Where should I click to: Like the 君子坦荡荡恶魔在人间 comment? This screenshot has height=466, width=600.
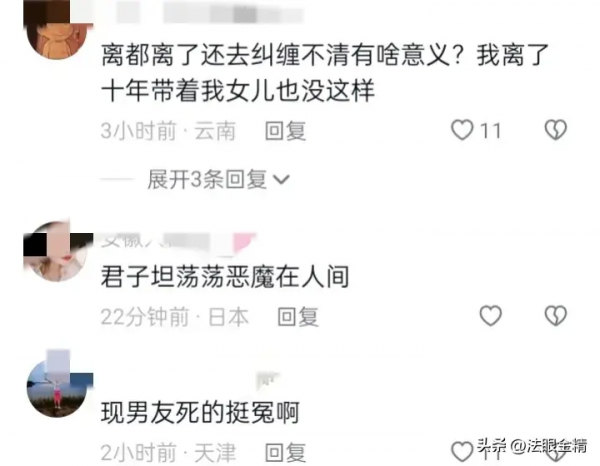click(x=491, y=316)
